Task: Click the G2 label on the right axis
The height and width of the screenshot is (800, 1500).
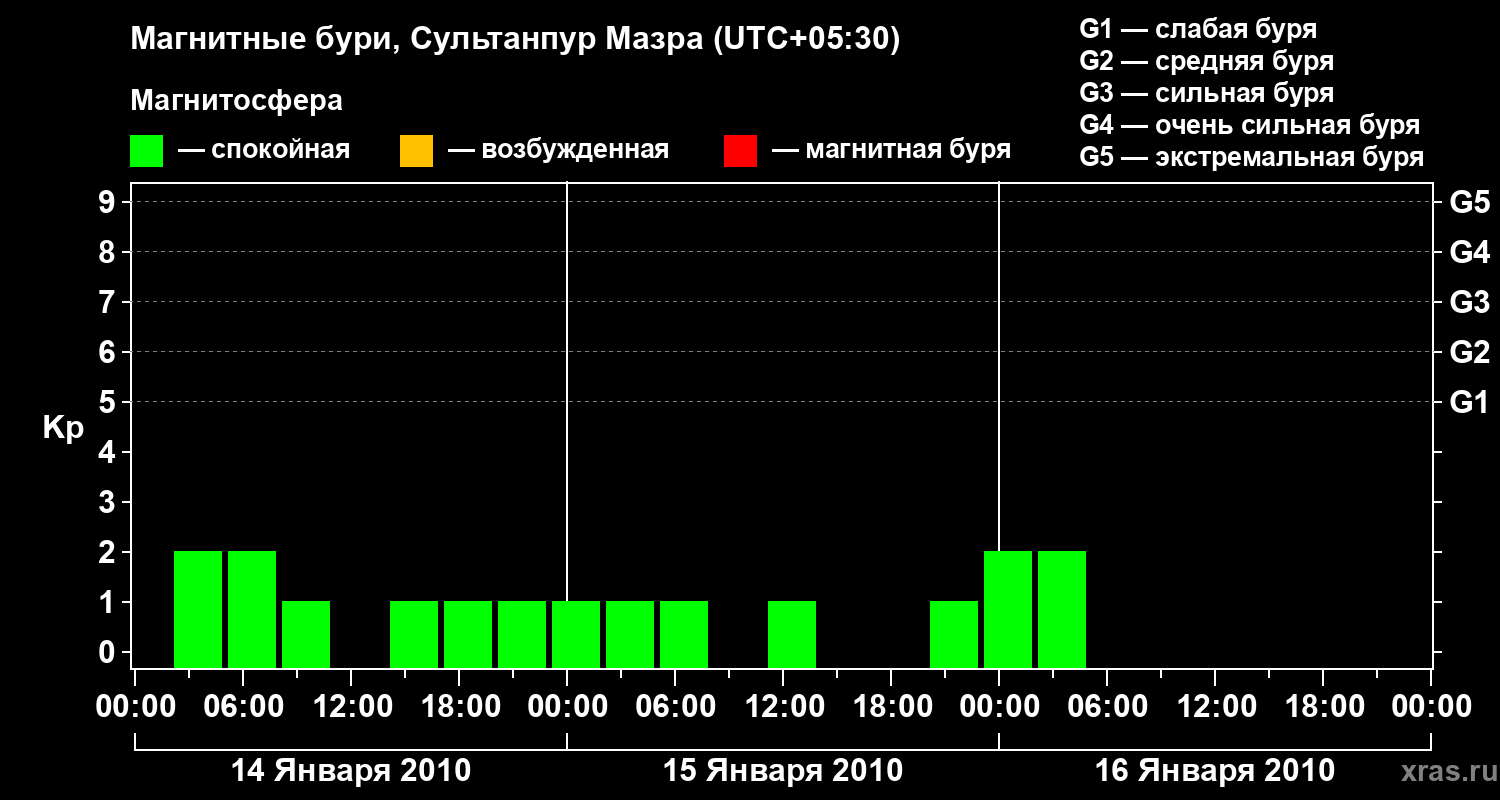Action: (1470, 352)
